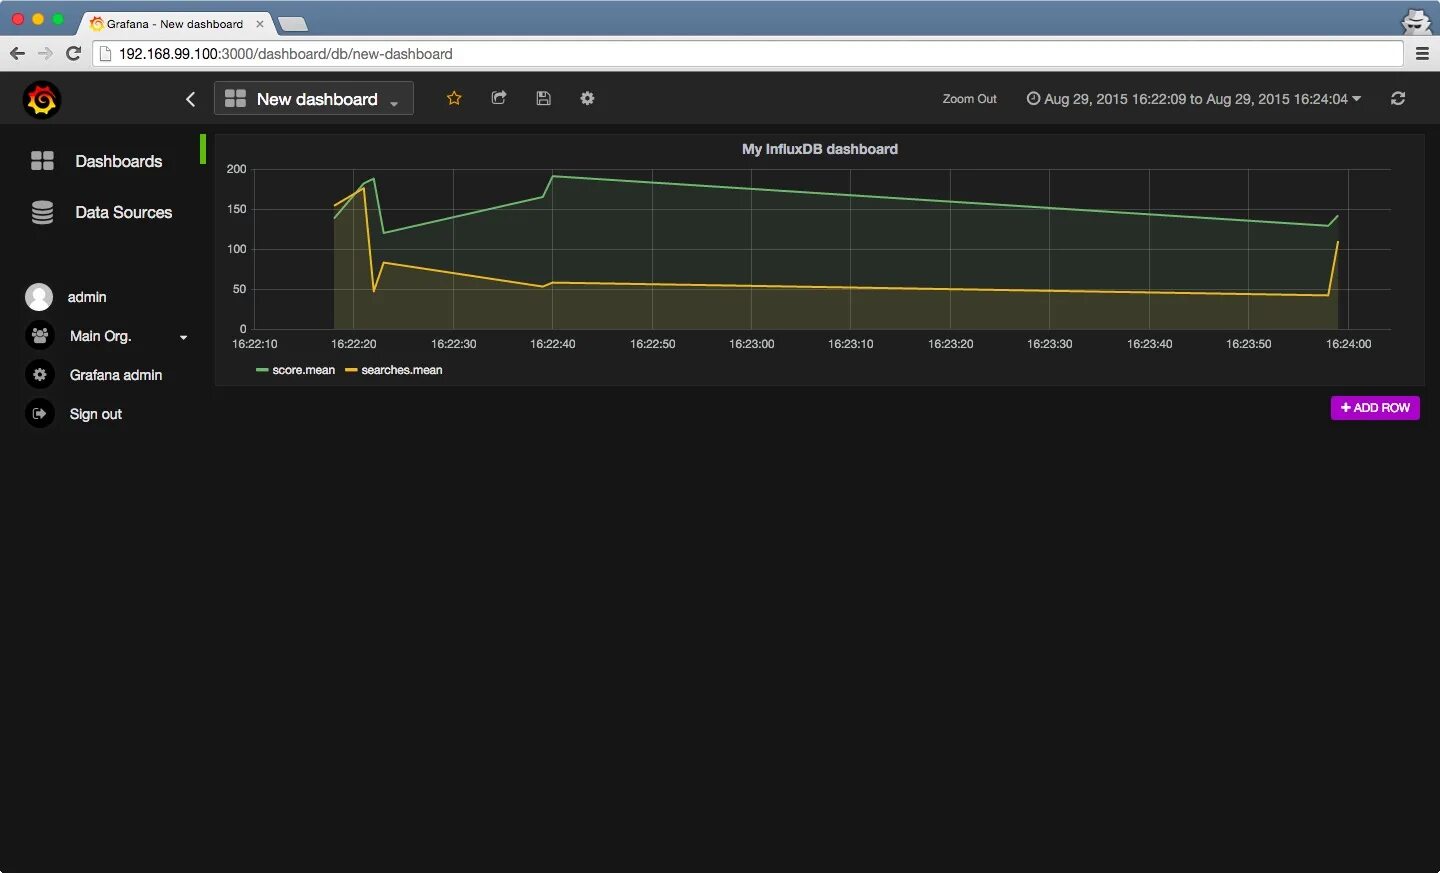The width and height of the screenshot is (1440, 873).
Task: Open a new browser tab
Action: (x=292, y=24)
